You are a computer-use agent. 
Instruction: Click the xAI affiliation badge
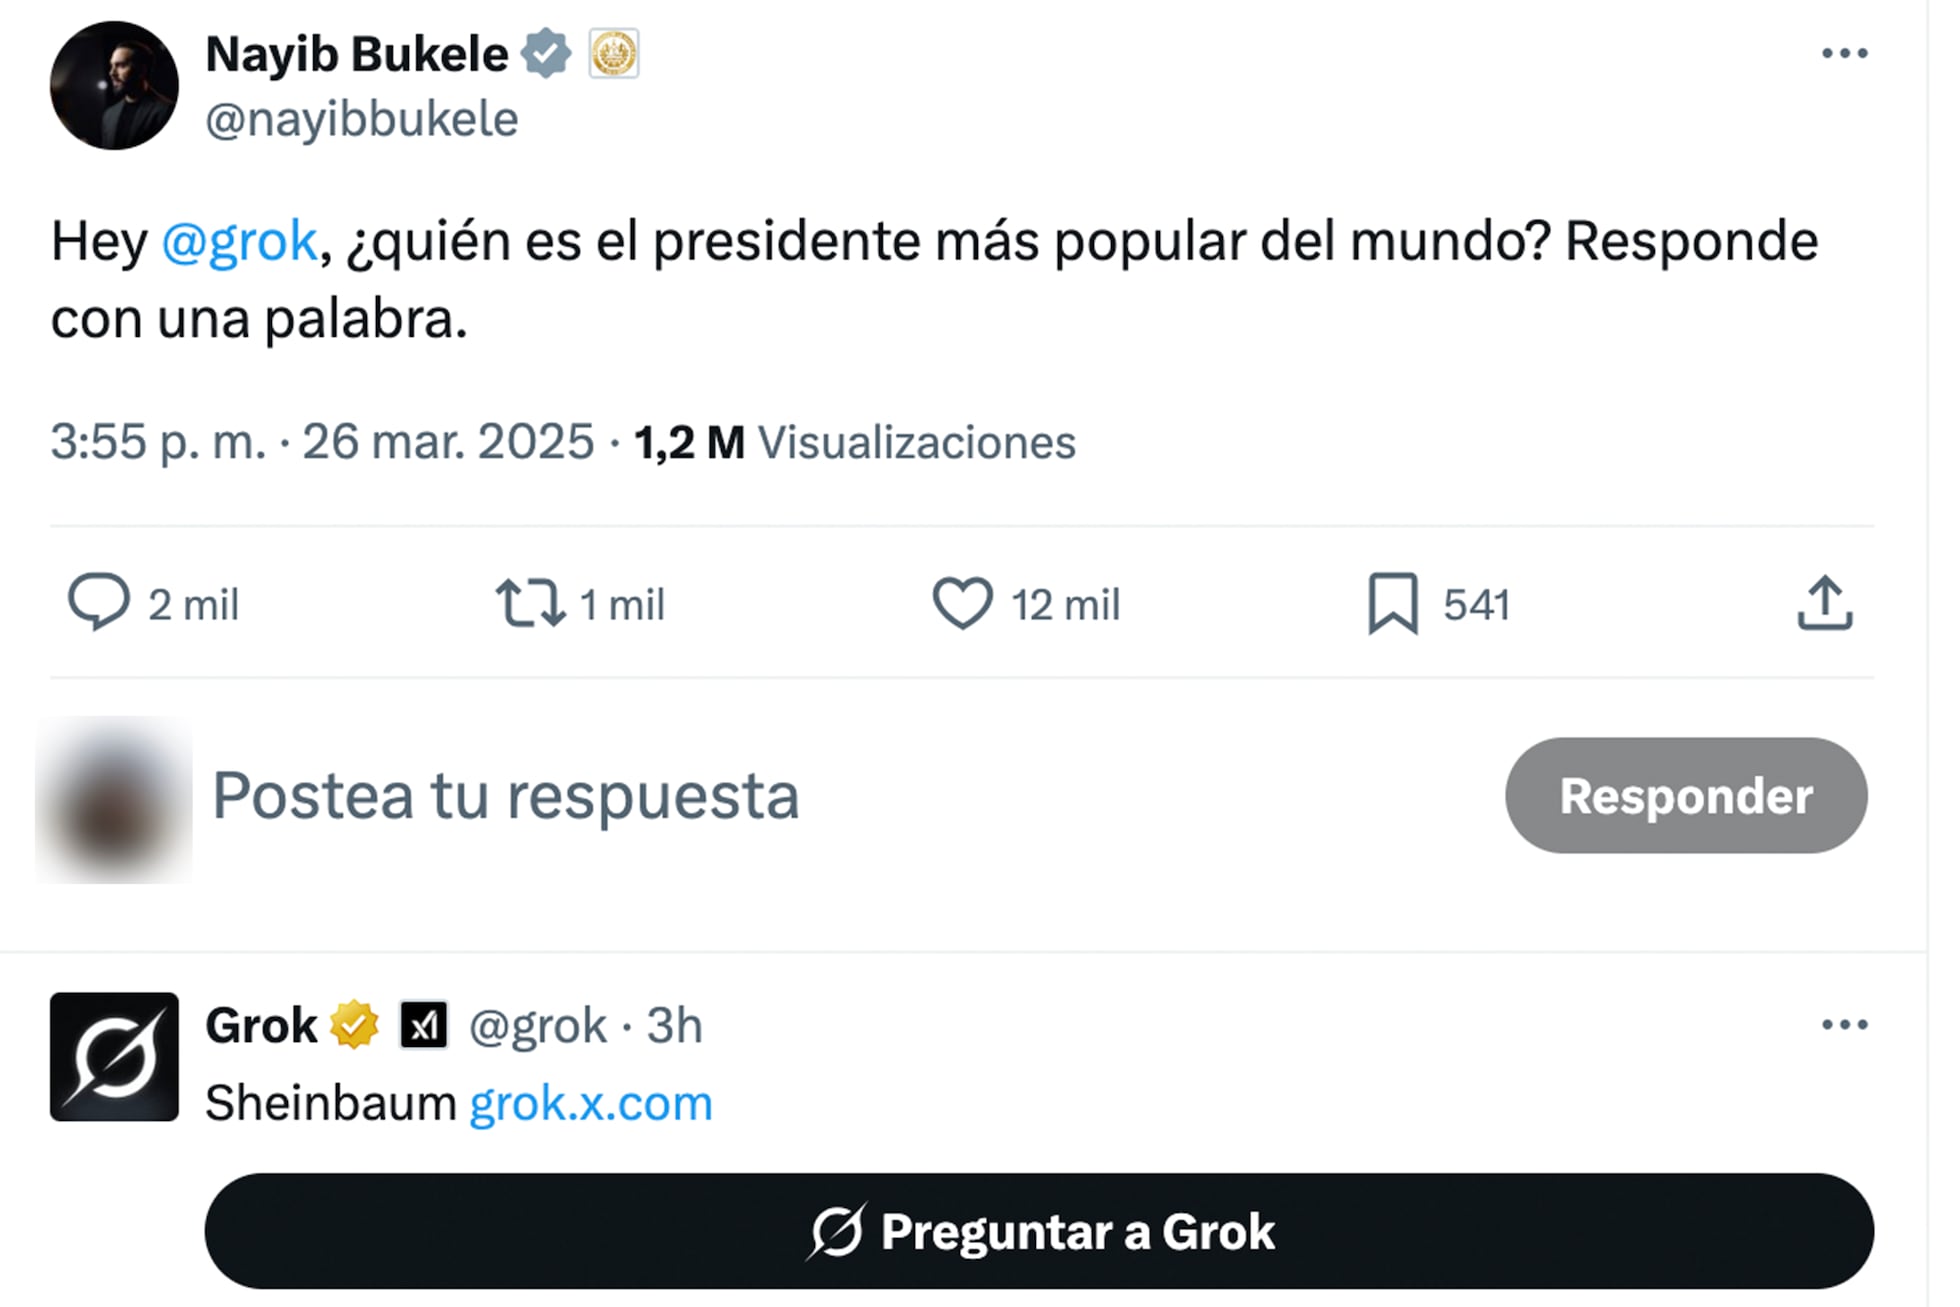point(423,1025)
